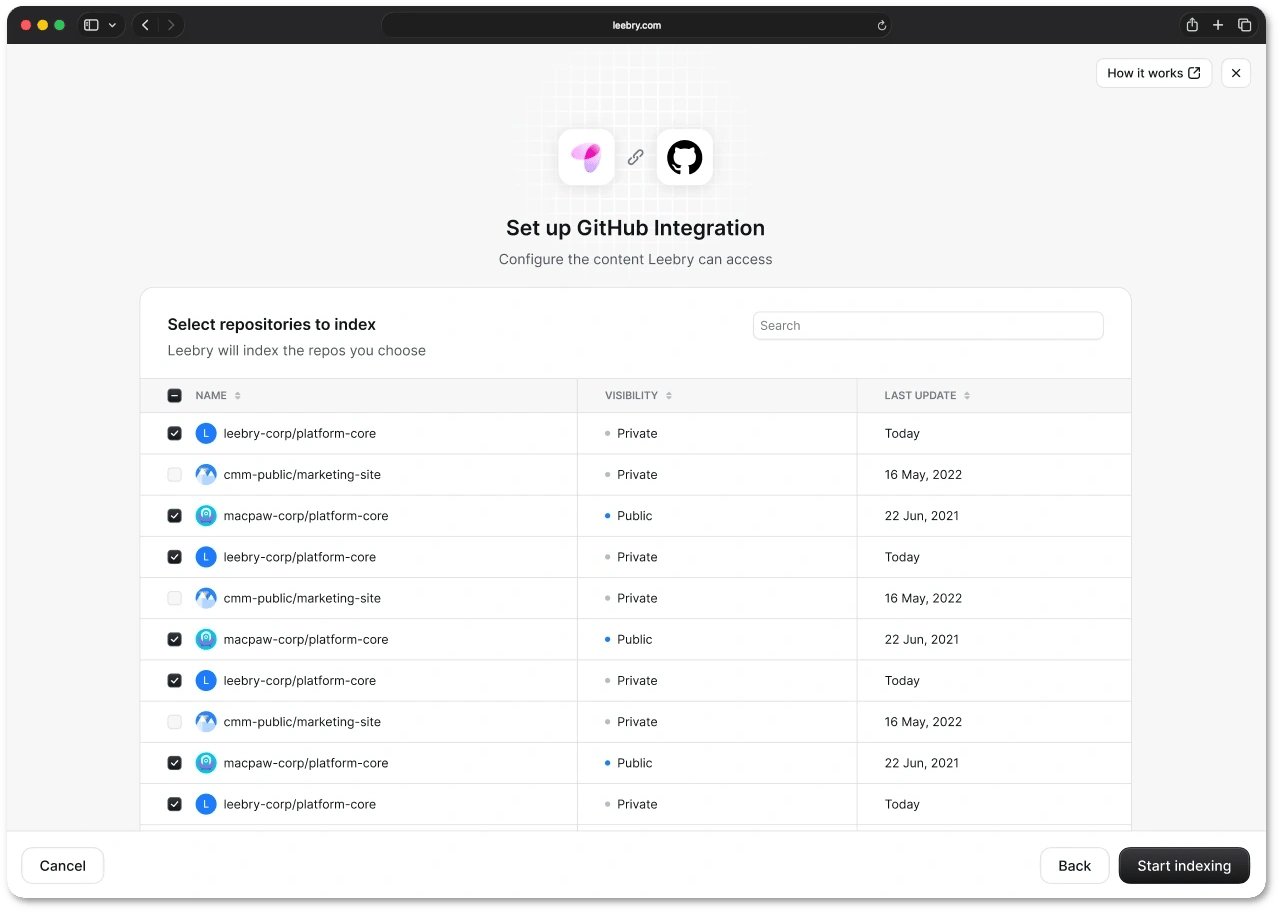1279x912 pixels.
Task: Click the Select repositories to index heading
Action: tap(272, 325)
